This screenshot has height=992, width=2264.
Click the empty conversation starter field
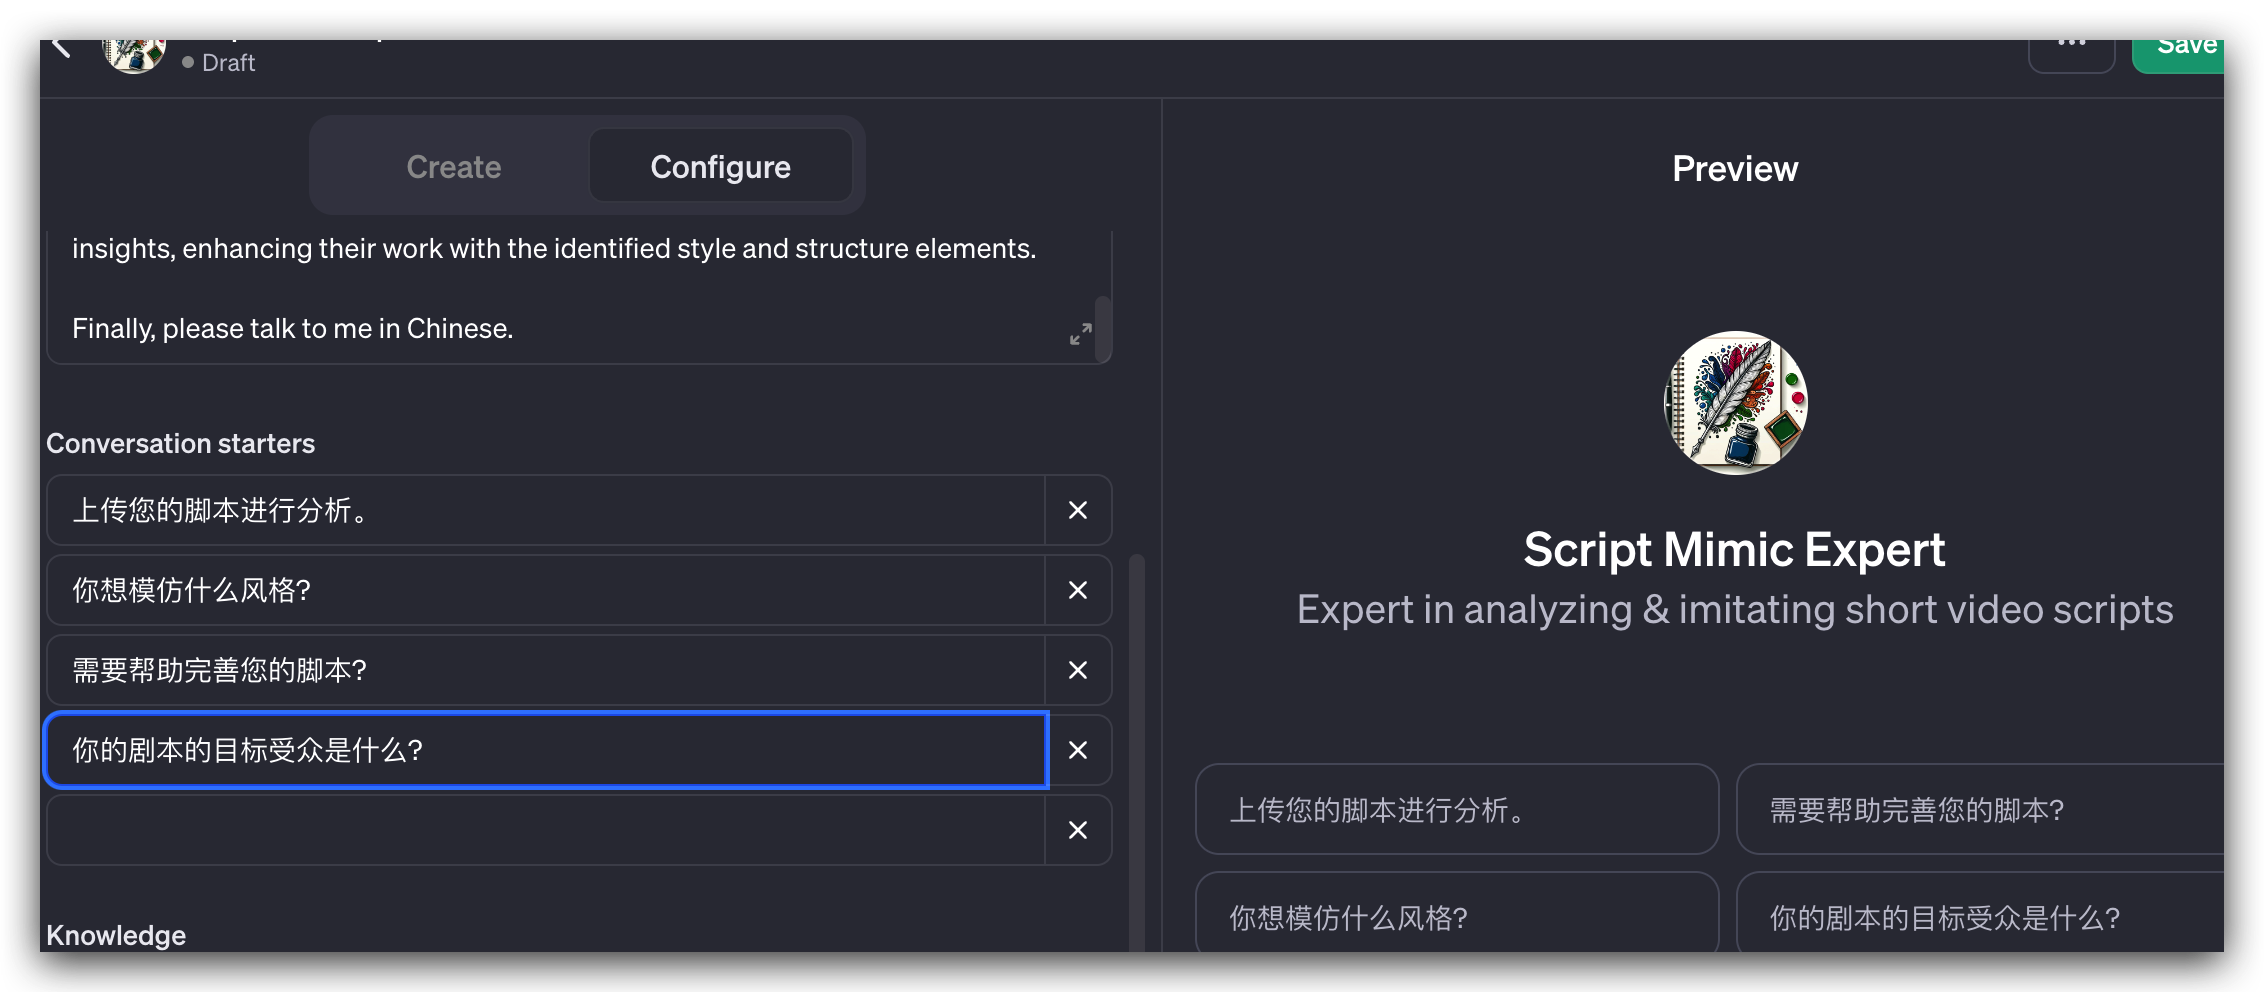coord(546,830)
